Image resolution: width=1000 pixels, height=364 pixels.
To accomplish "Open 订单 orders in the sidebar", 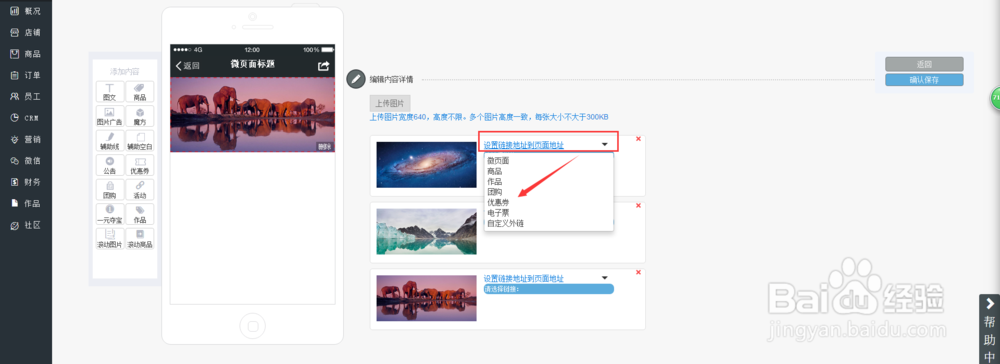I will [26, 75].
